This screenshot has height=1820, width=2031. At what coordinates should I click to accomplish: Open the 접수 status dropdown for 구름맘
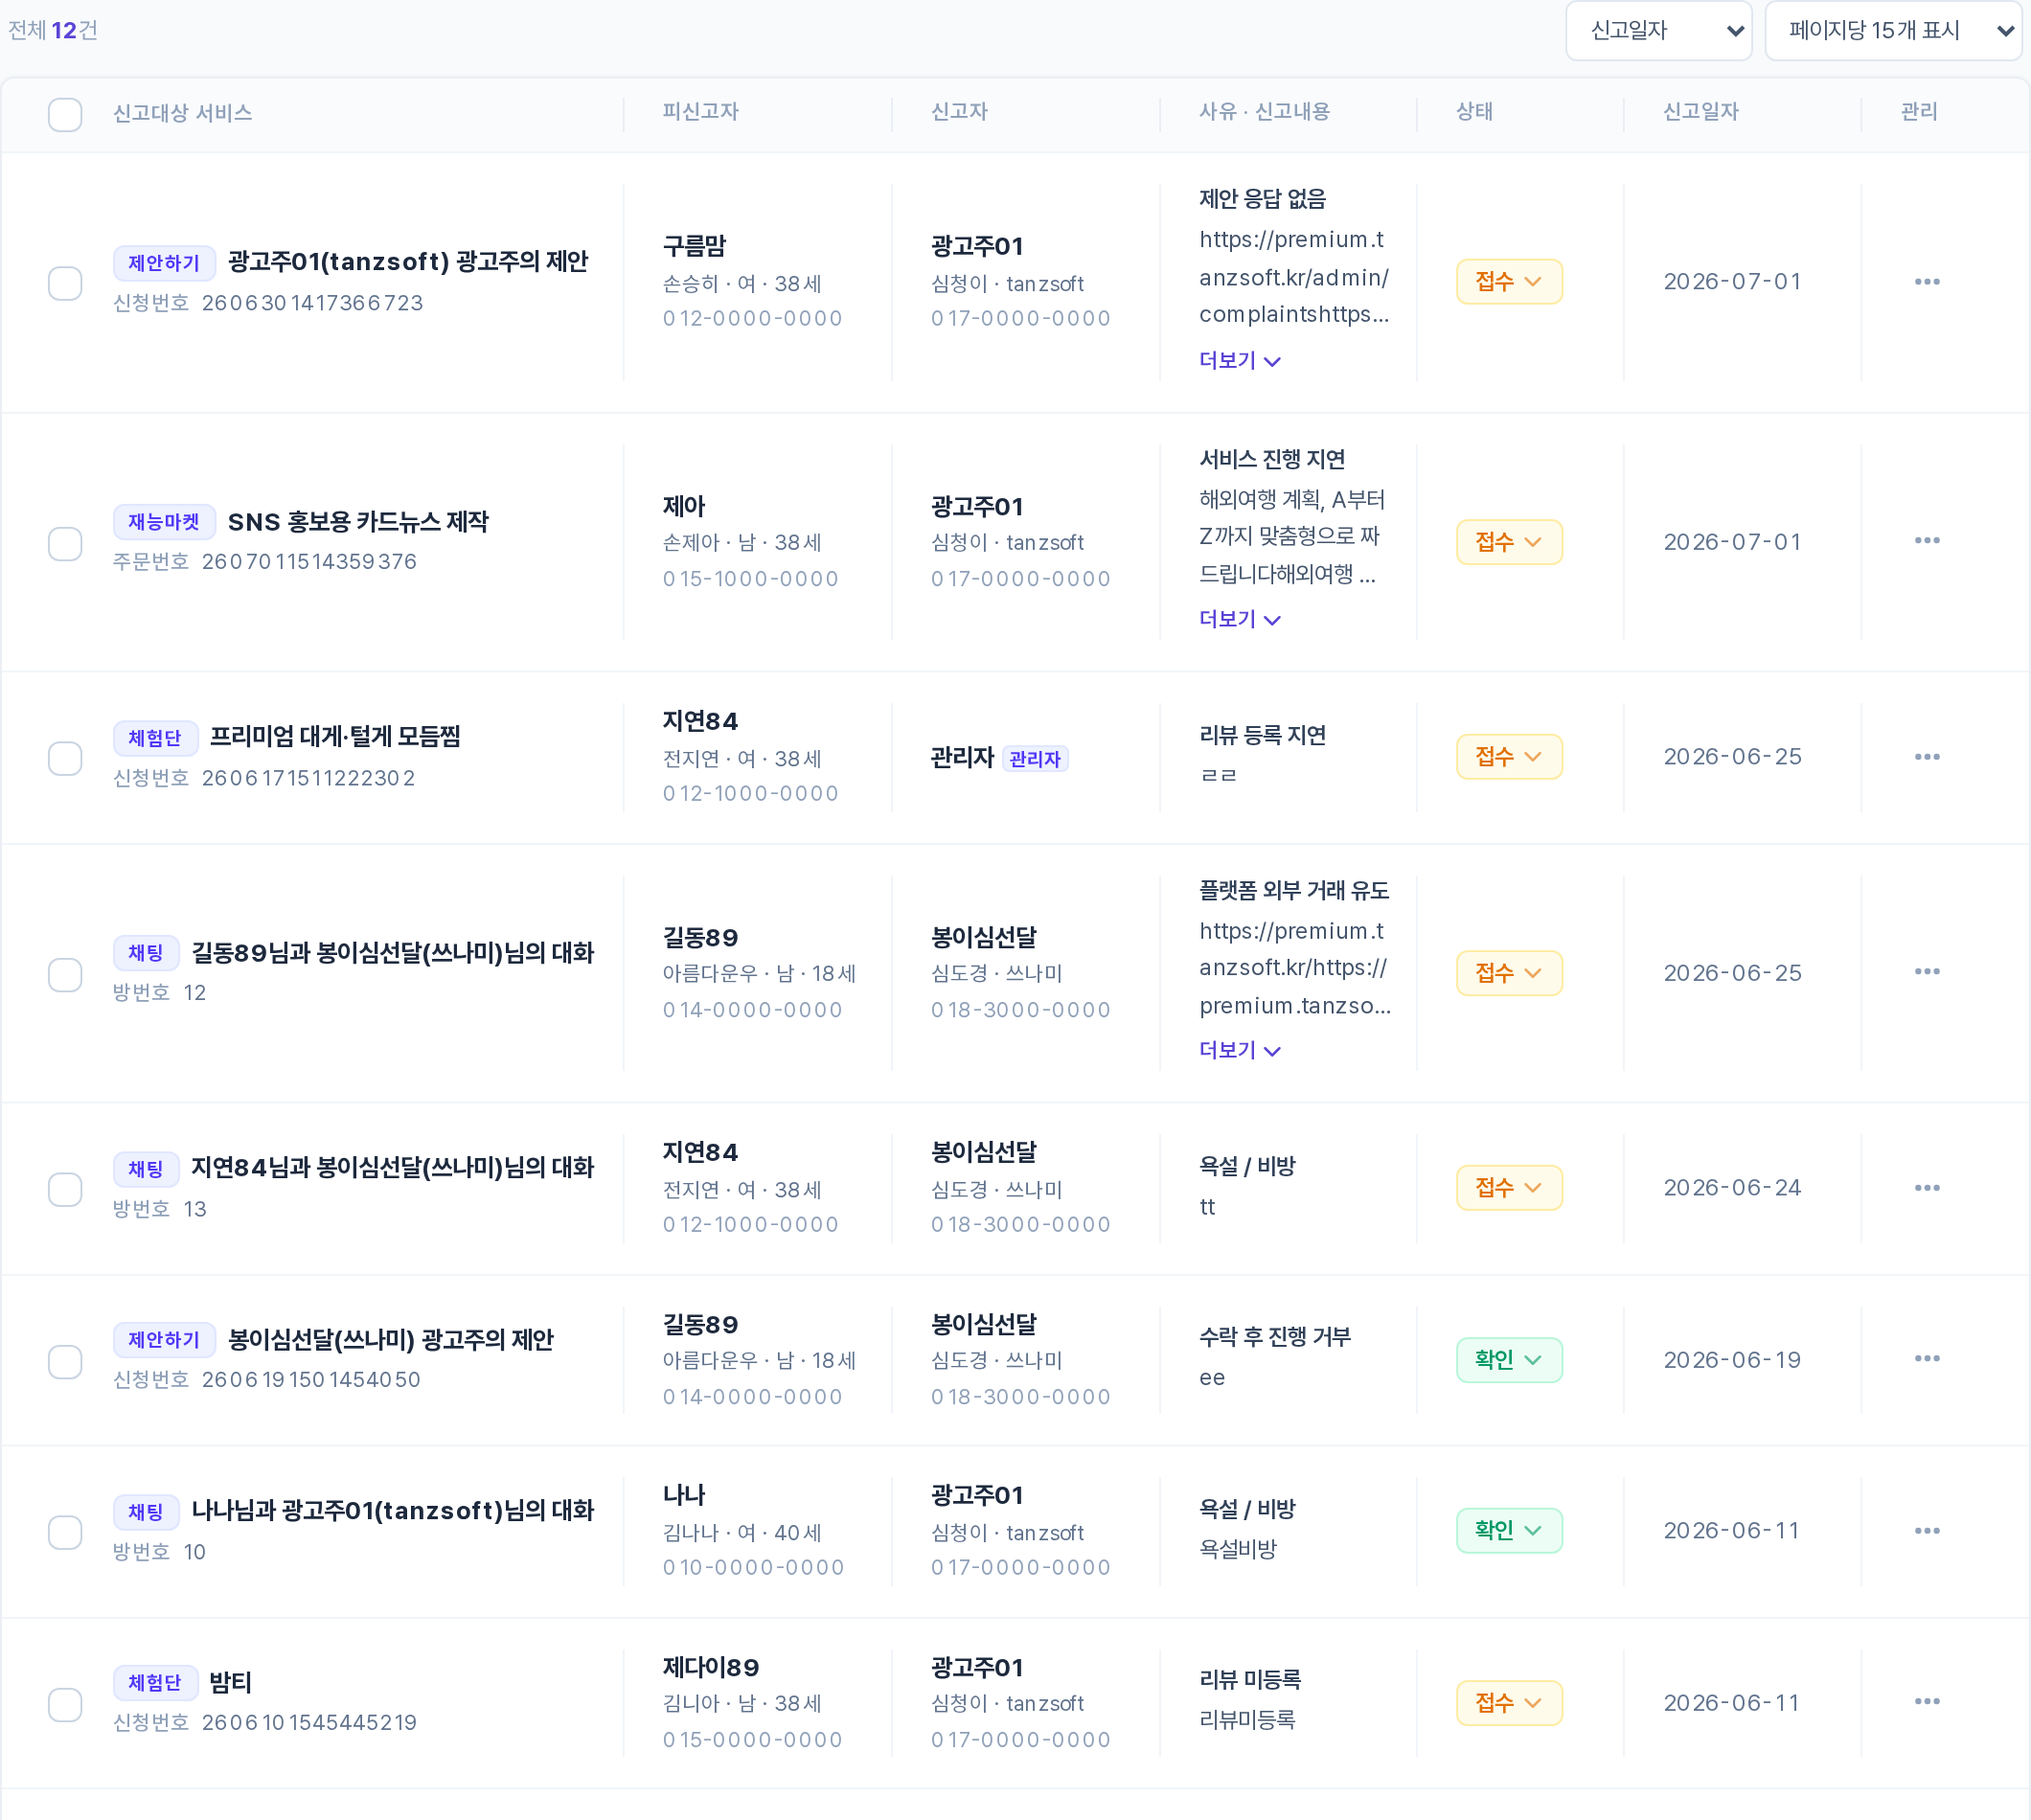(1509, 282)
